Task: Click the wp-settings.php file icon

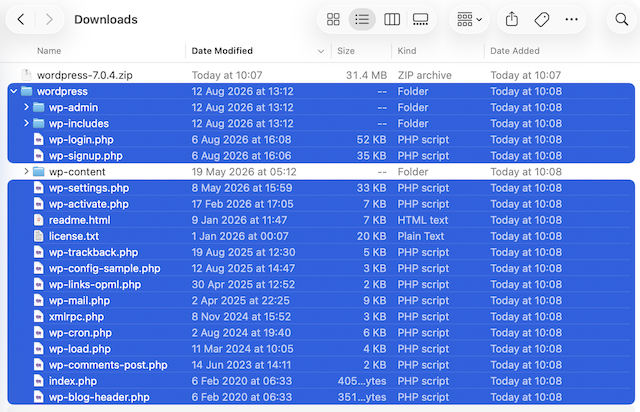Action: pos(38,188)
